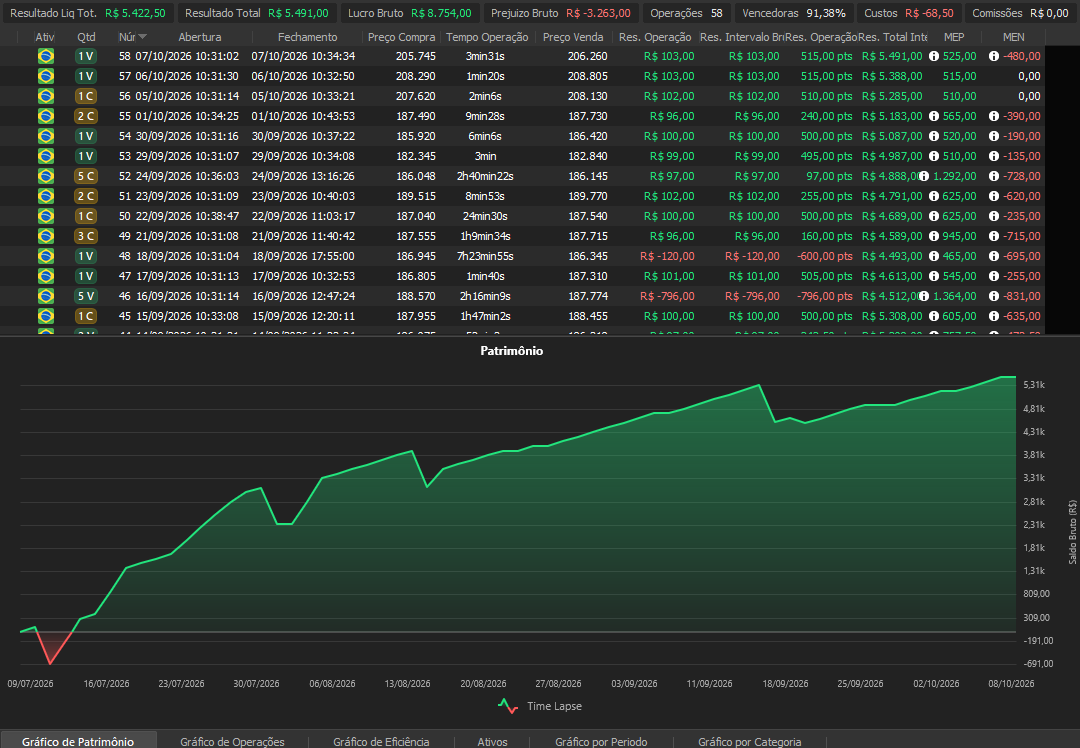Click the MEN info icon beside -635,00
Image resolution: width=1080 pixels, height=748 pixels.
[x=994, y=316]
